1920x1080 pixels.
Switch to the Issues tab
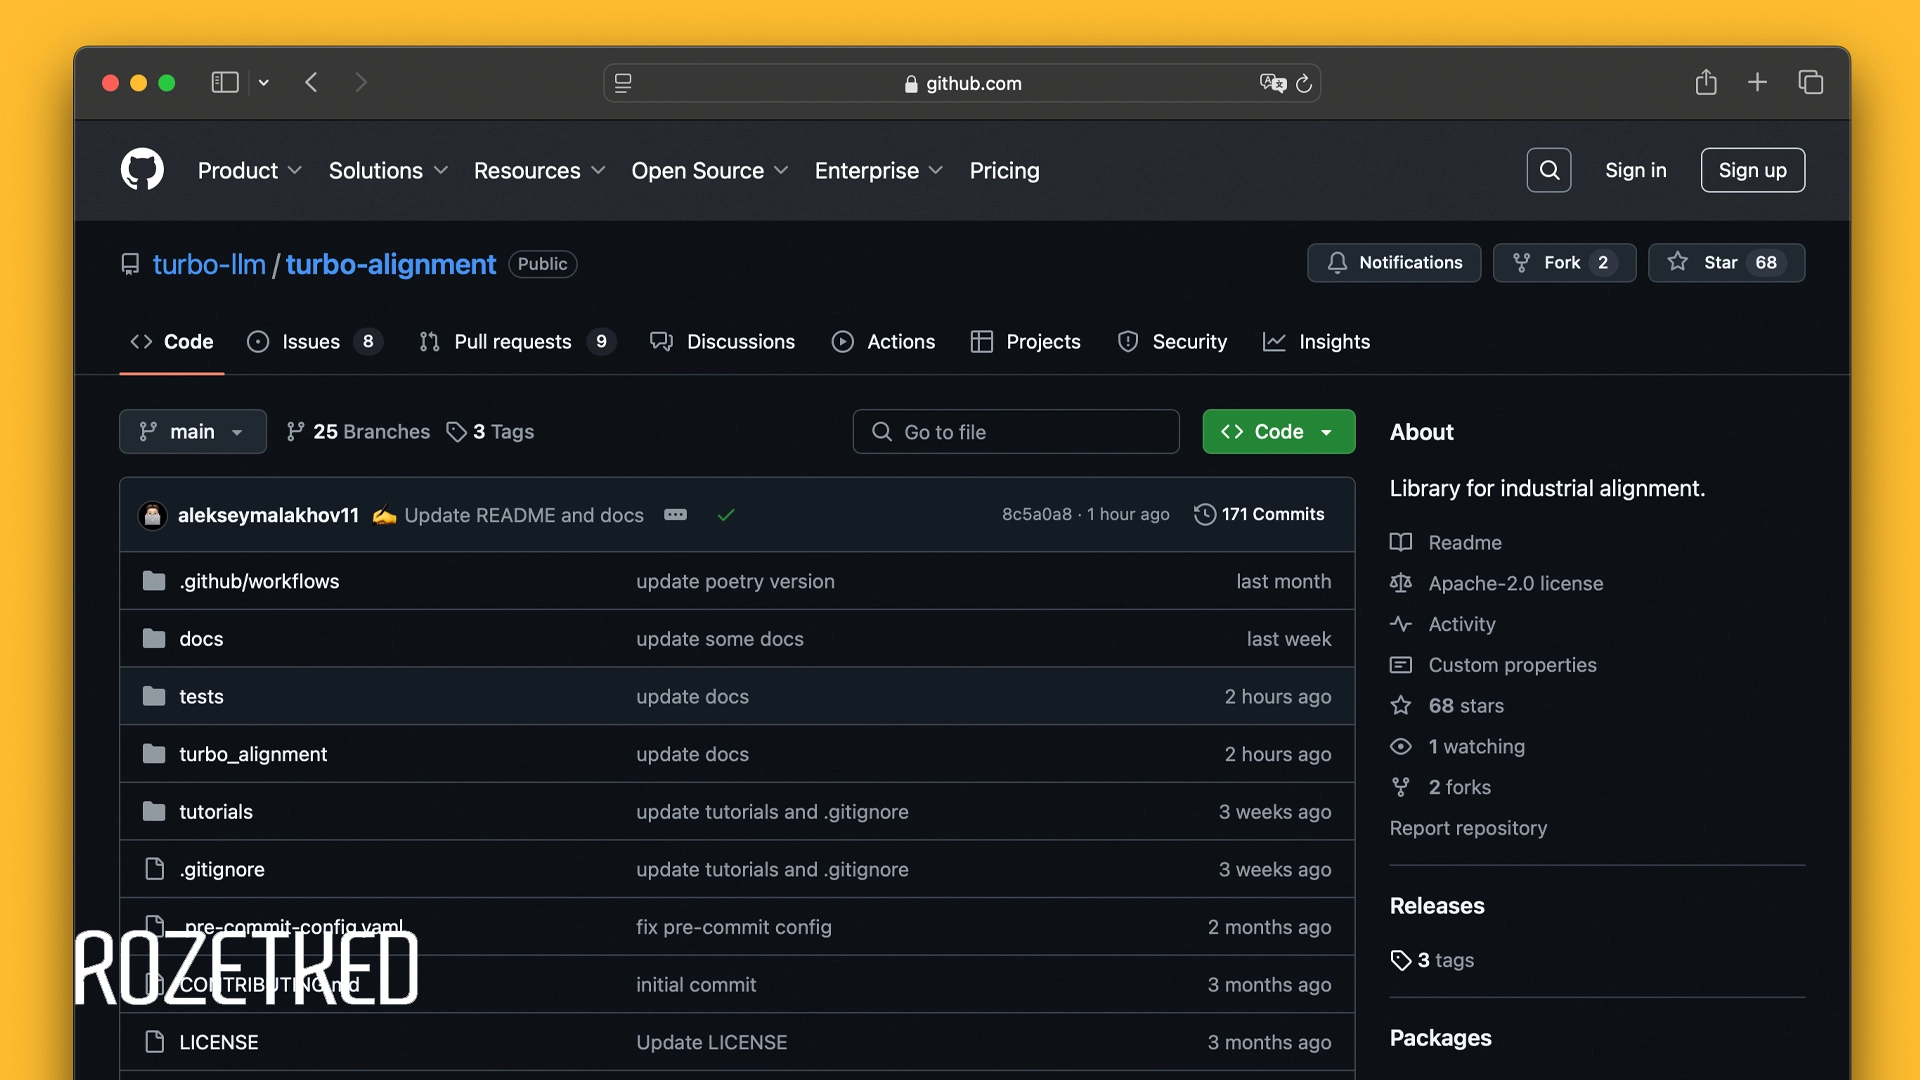click(313, 342)
